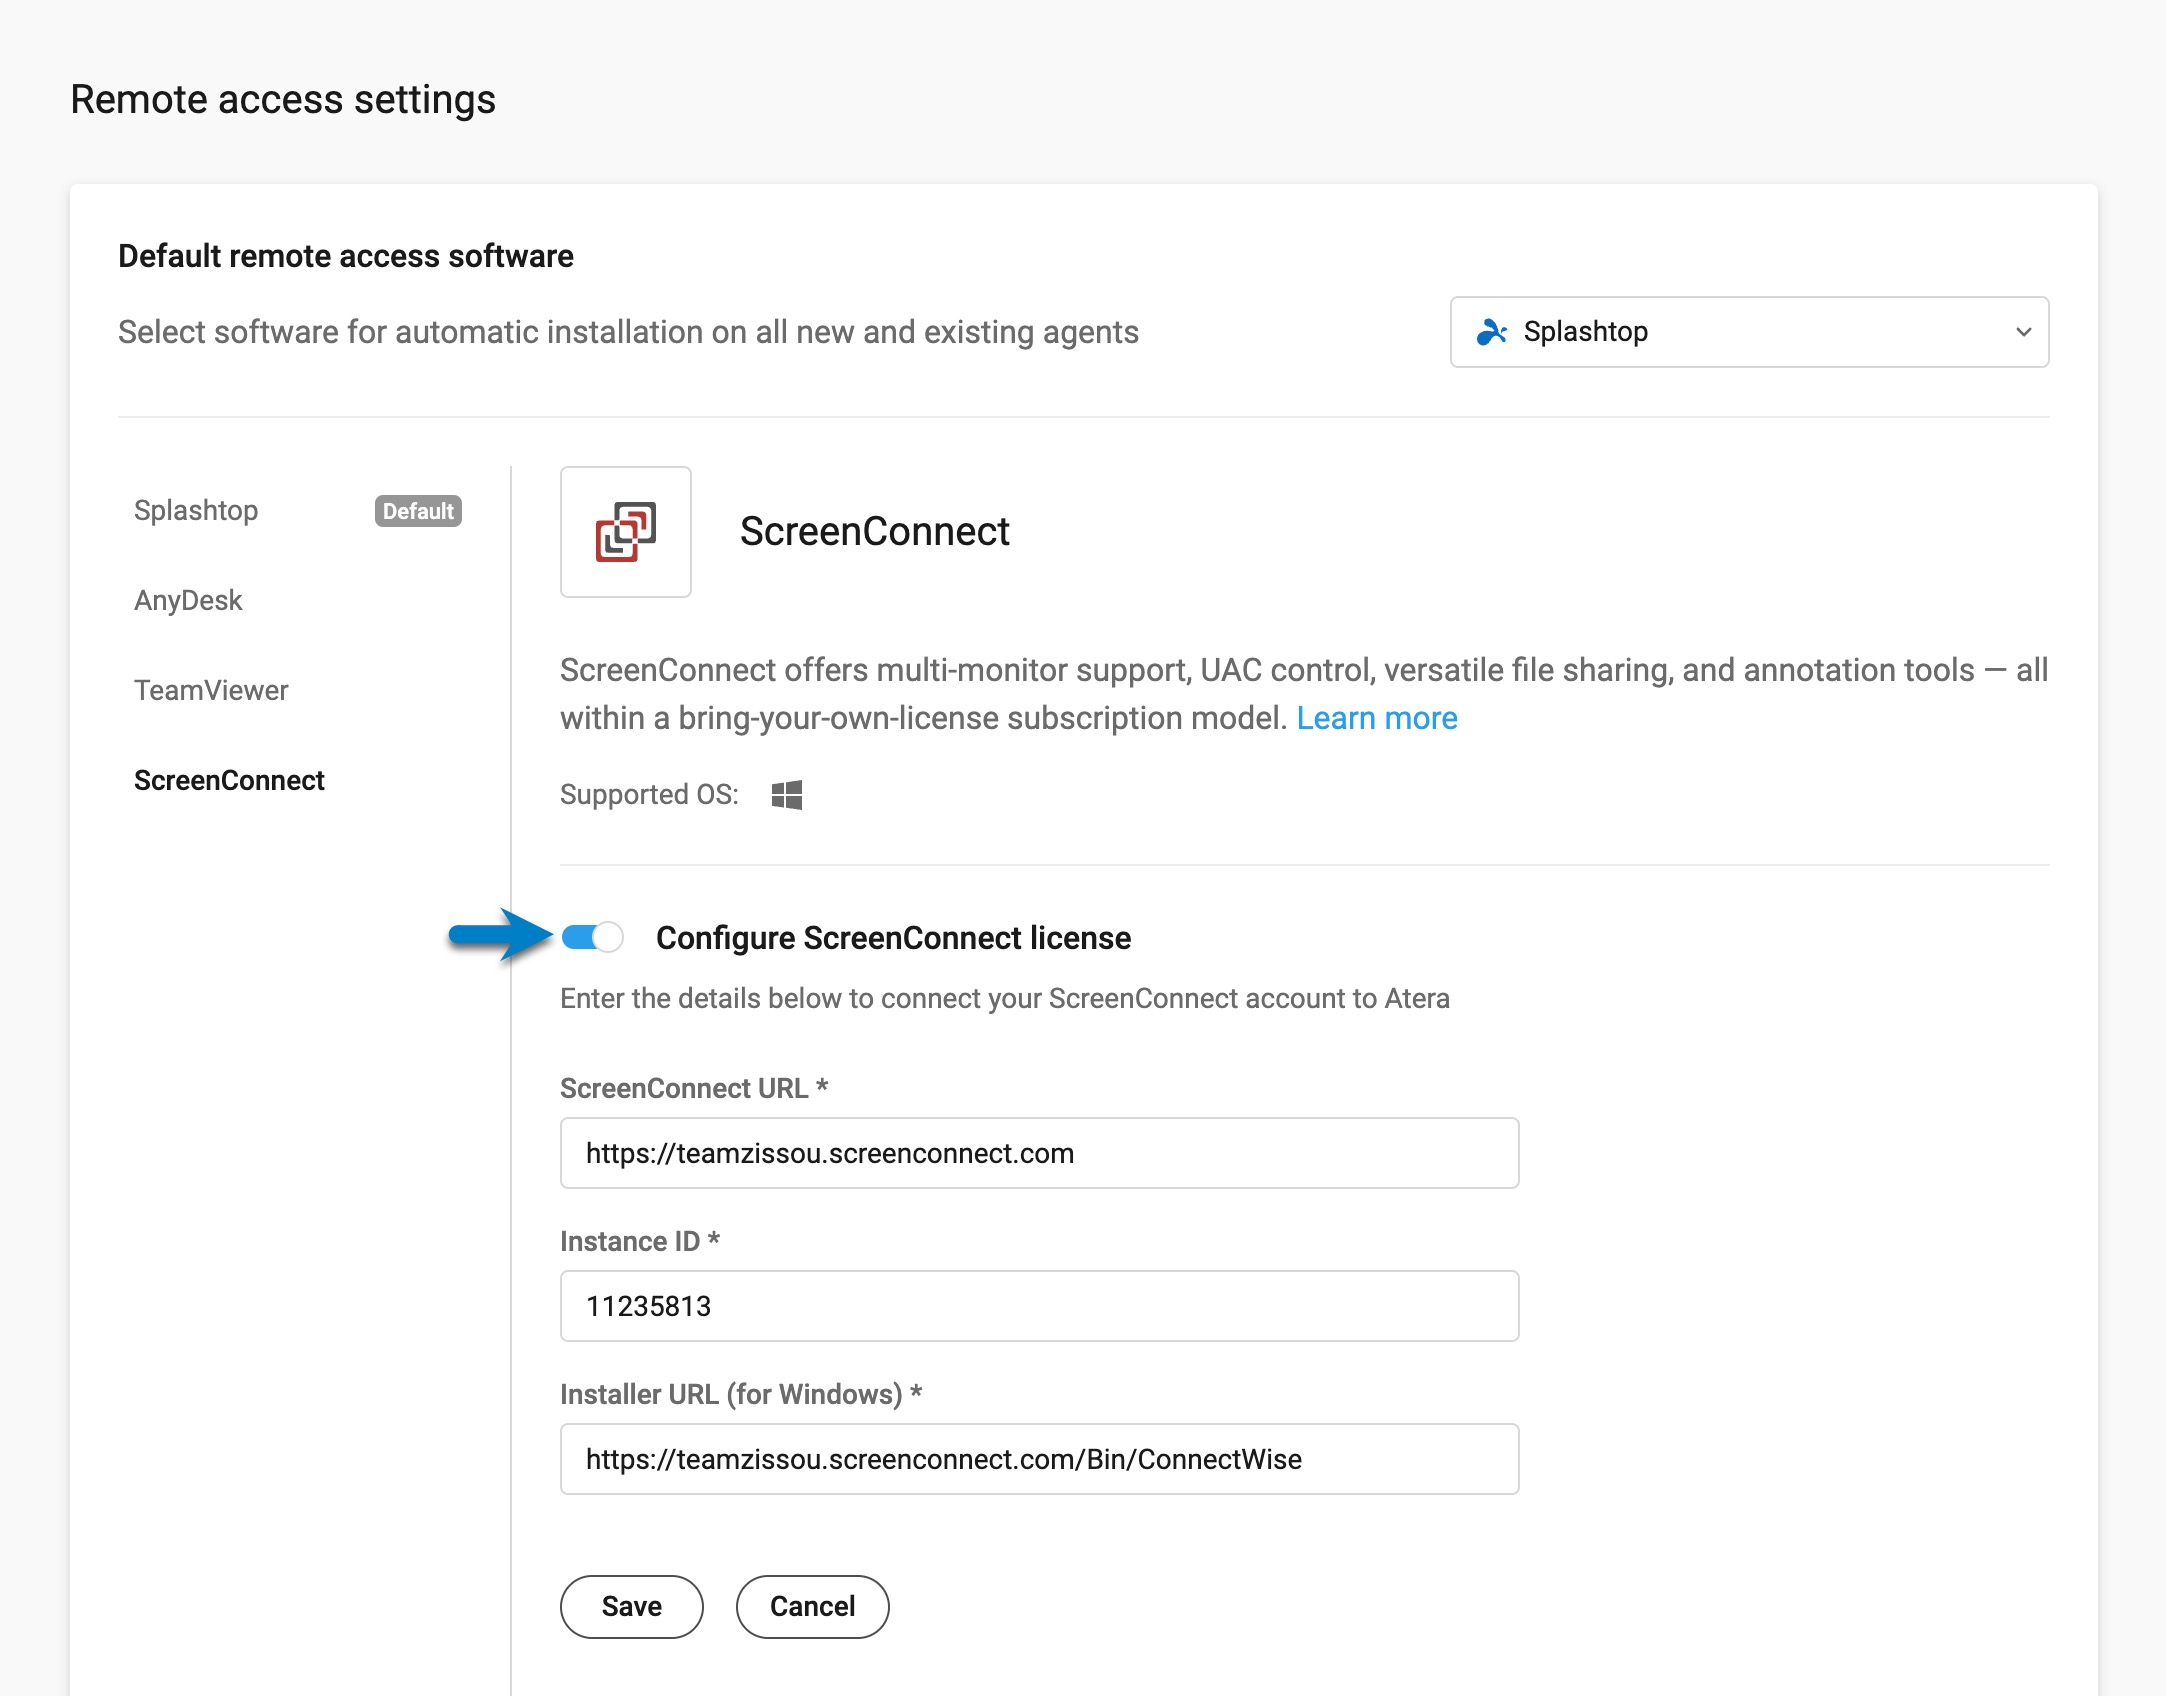Image resolution: width=2166 pixels, height=1696 pixels.
Task: Click the ScreenConnect heading title text
Action: pos(874,531)
